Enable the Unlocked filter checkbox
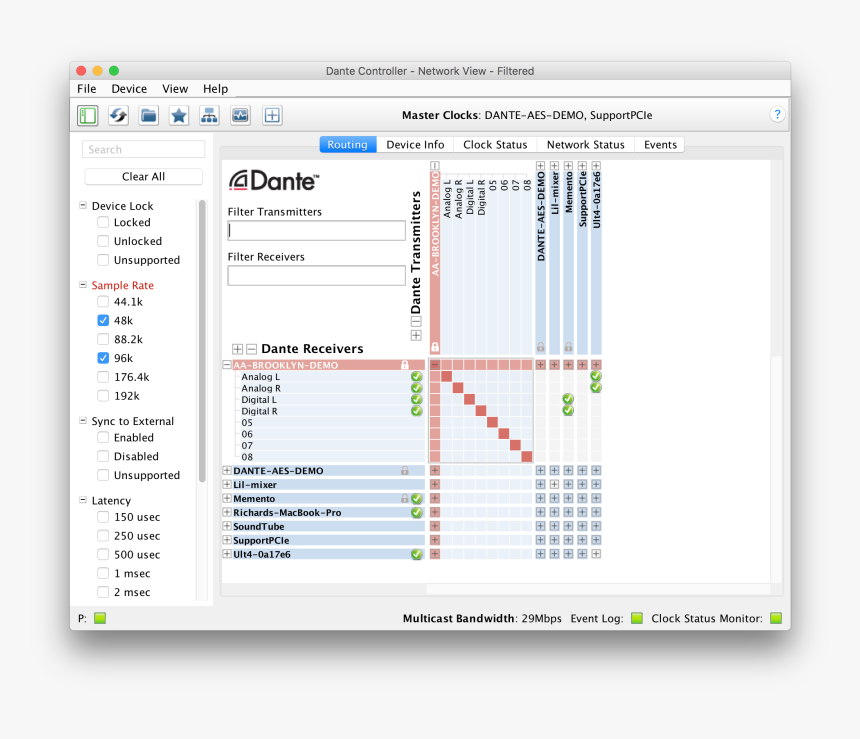The width and height of the screenshot is (860, 739). click(103, 241)
